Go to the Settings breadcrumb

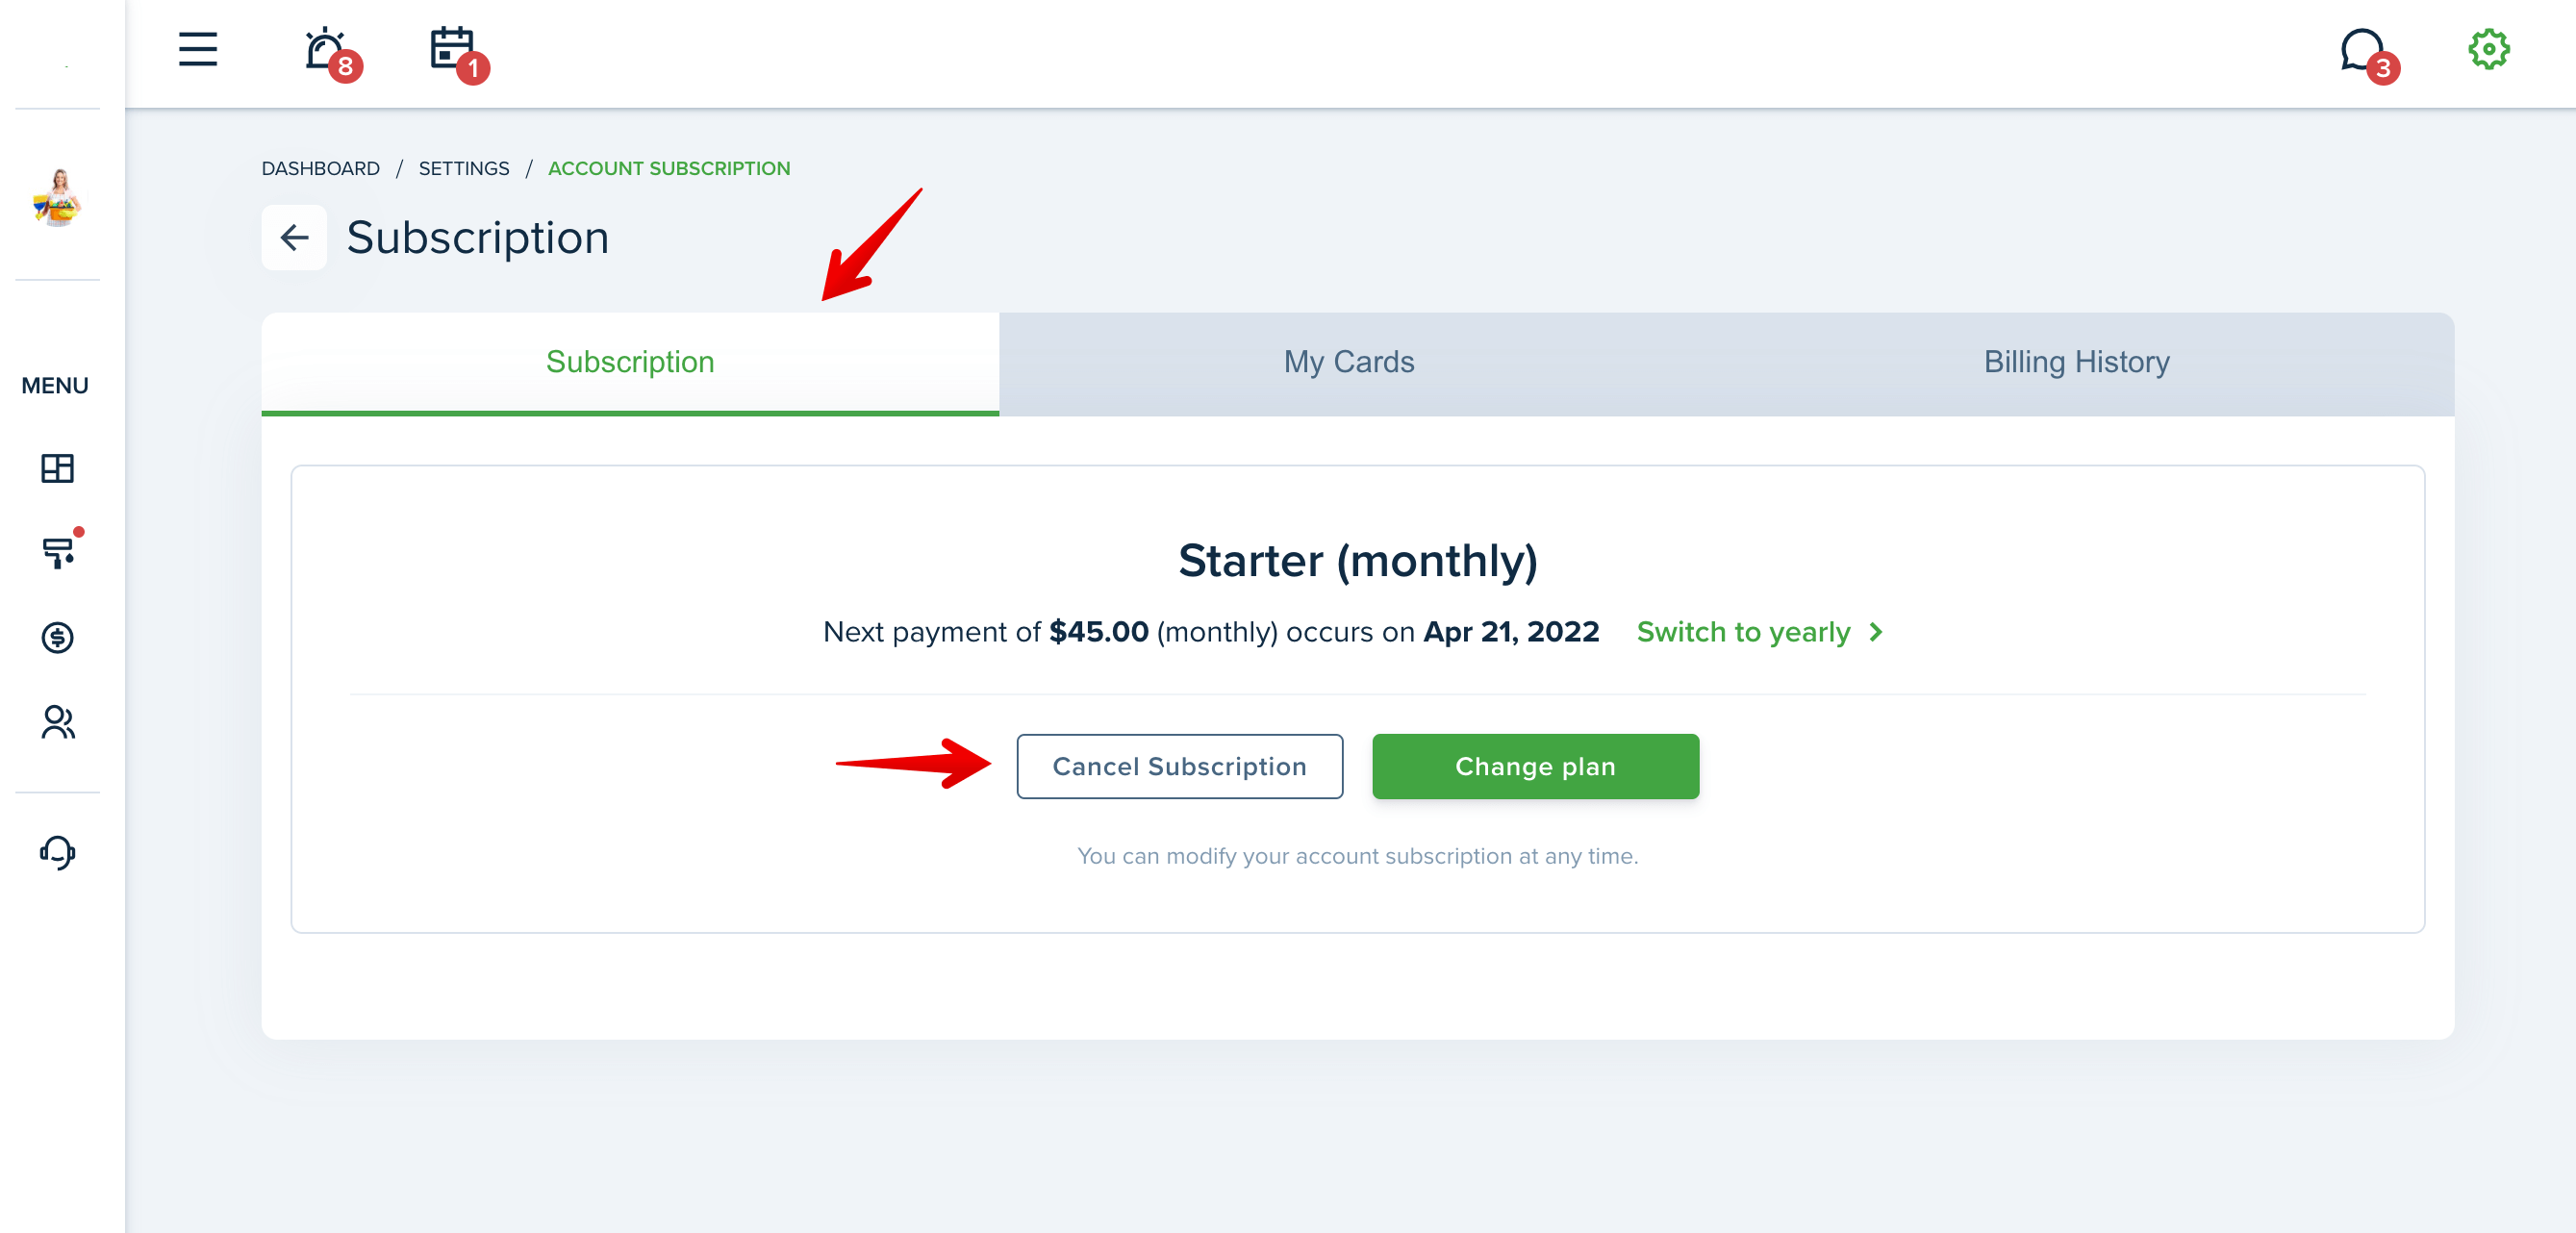point(464,168)
